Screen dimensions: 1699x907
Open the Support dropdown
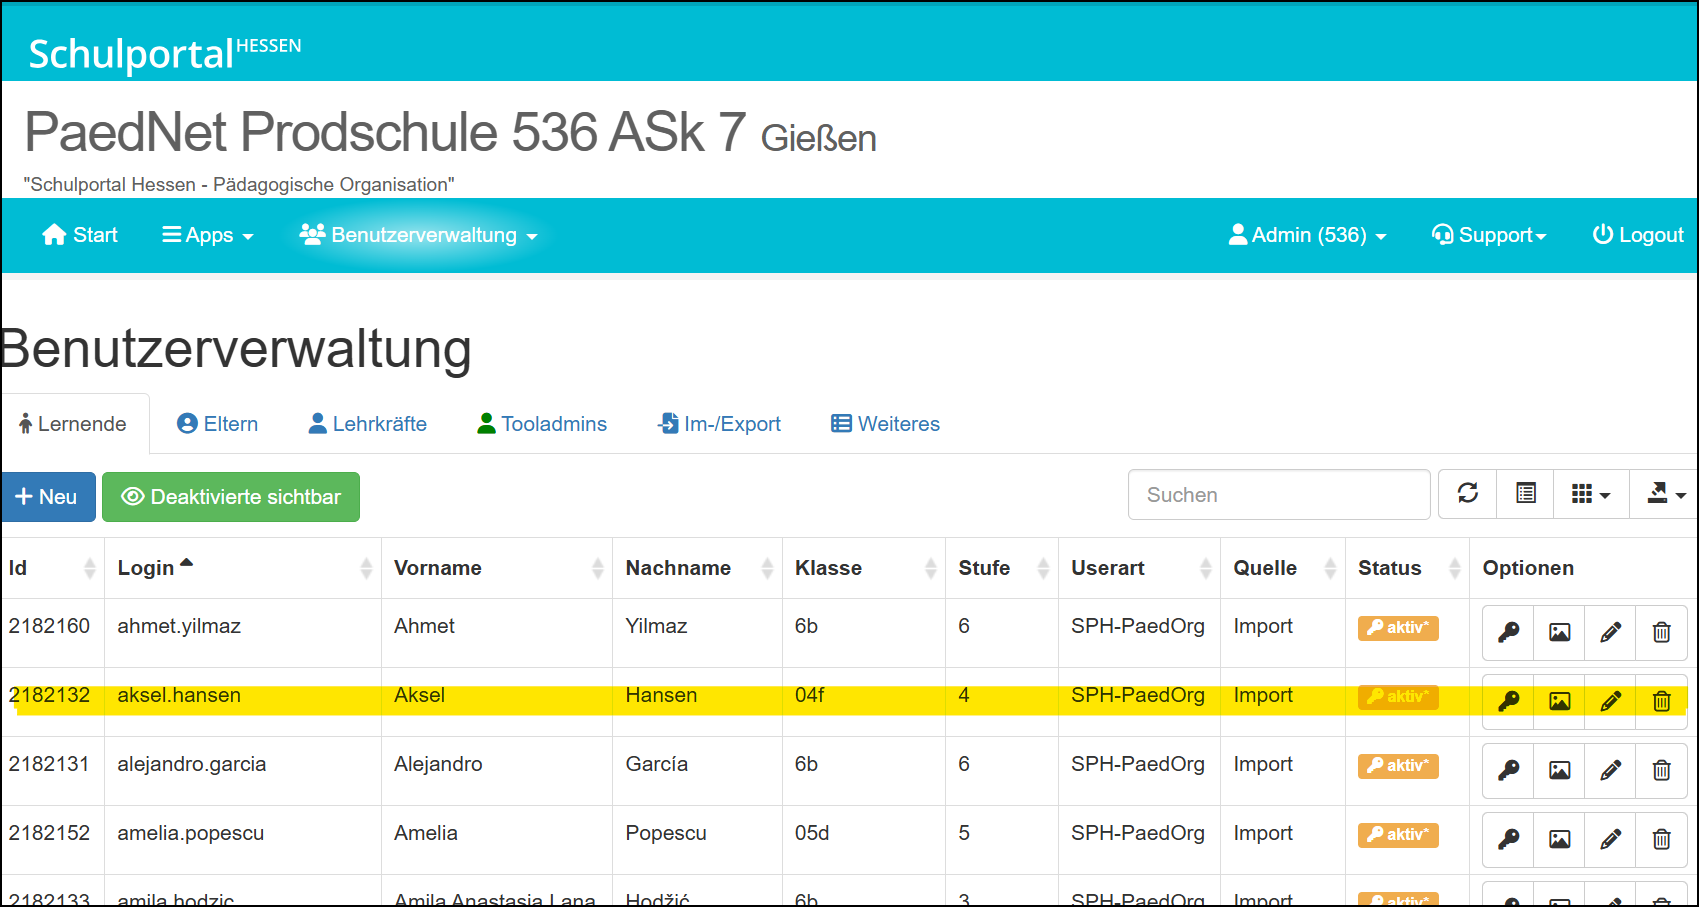pyautogui.click(x=1489, y=235)
